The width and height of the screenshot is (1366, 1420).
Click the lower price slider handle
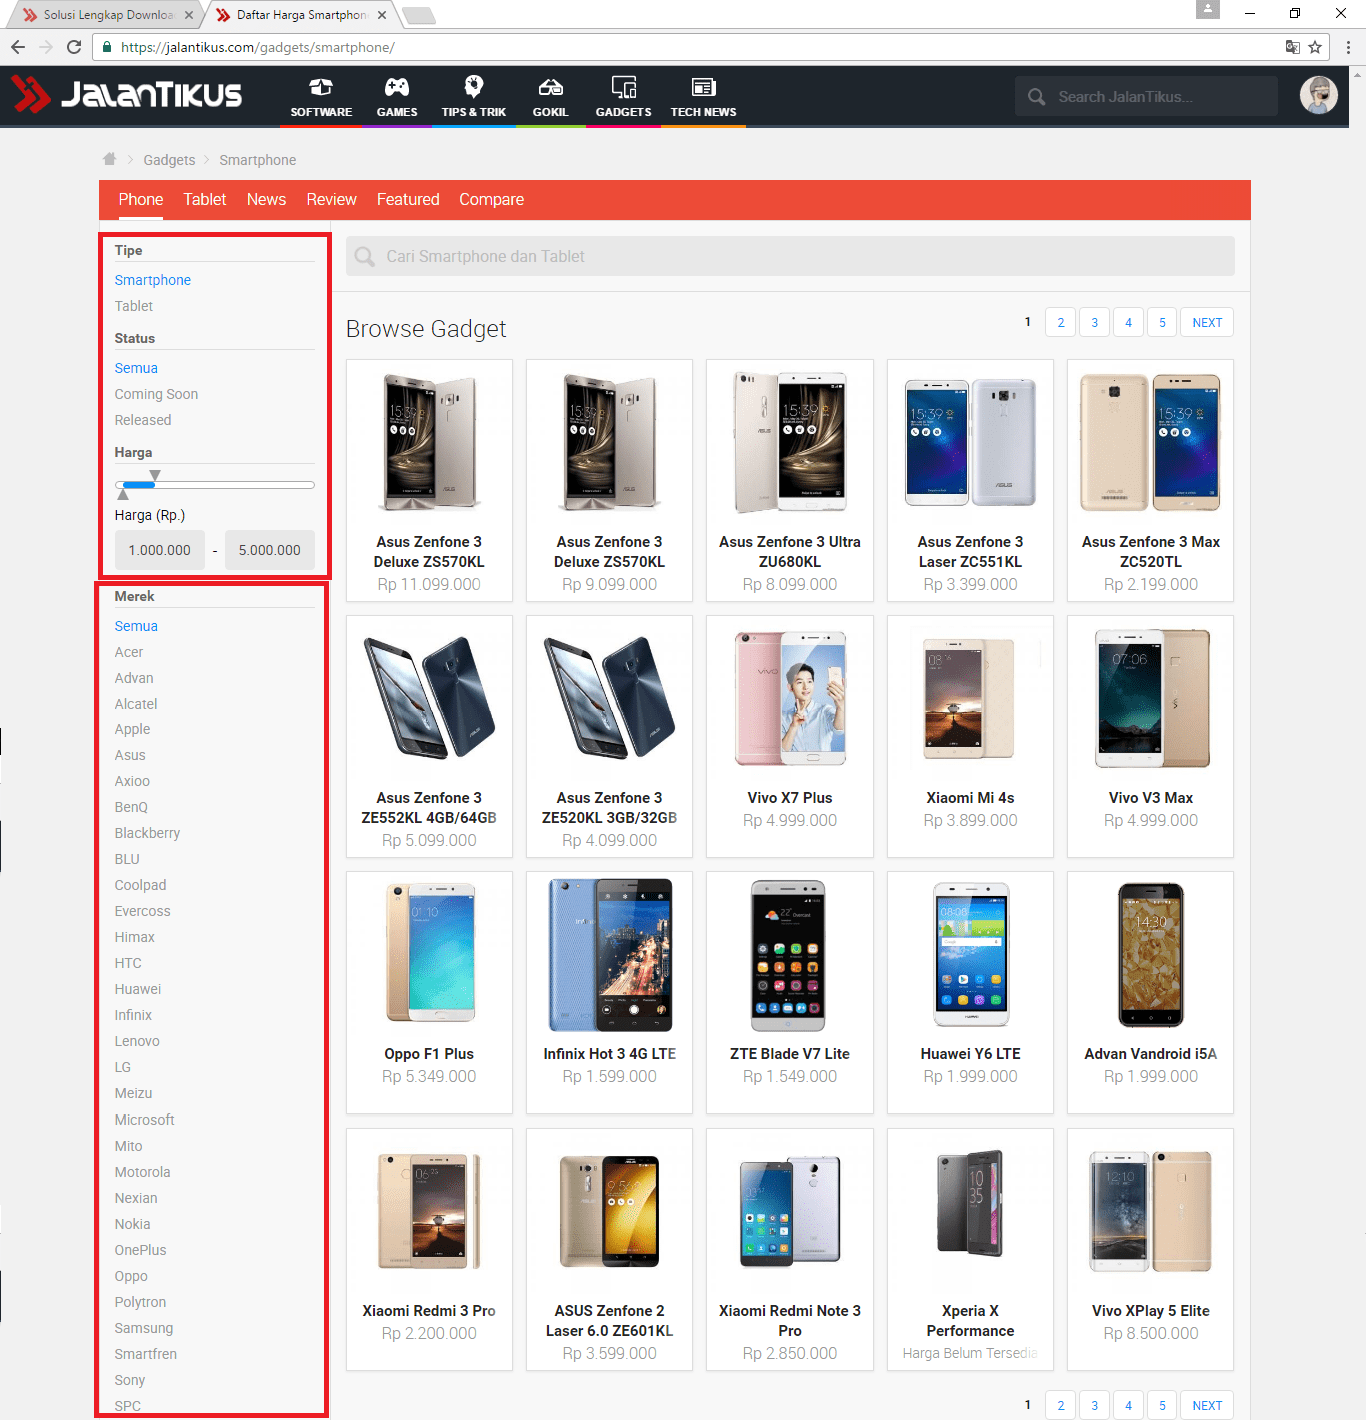(123, 494)
